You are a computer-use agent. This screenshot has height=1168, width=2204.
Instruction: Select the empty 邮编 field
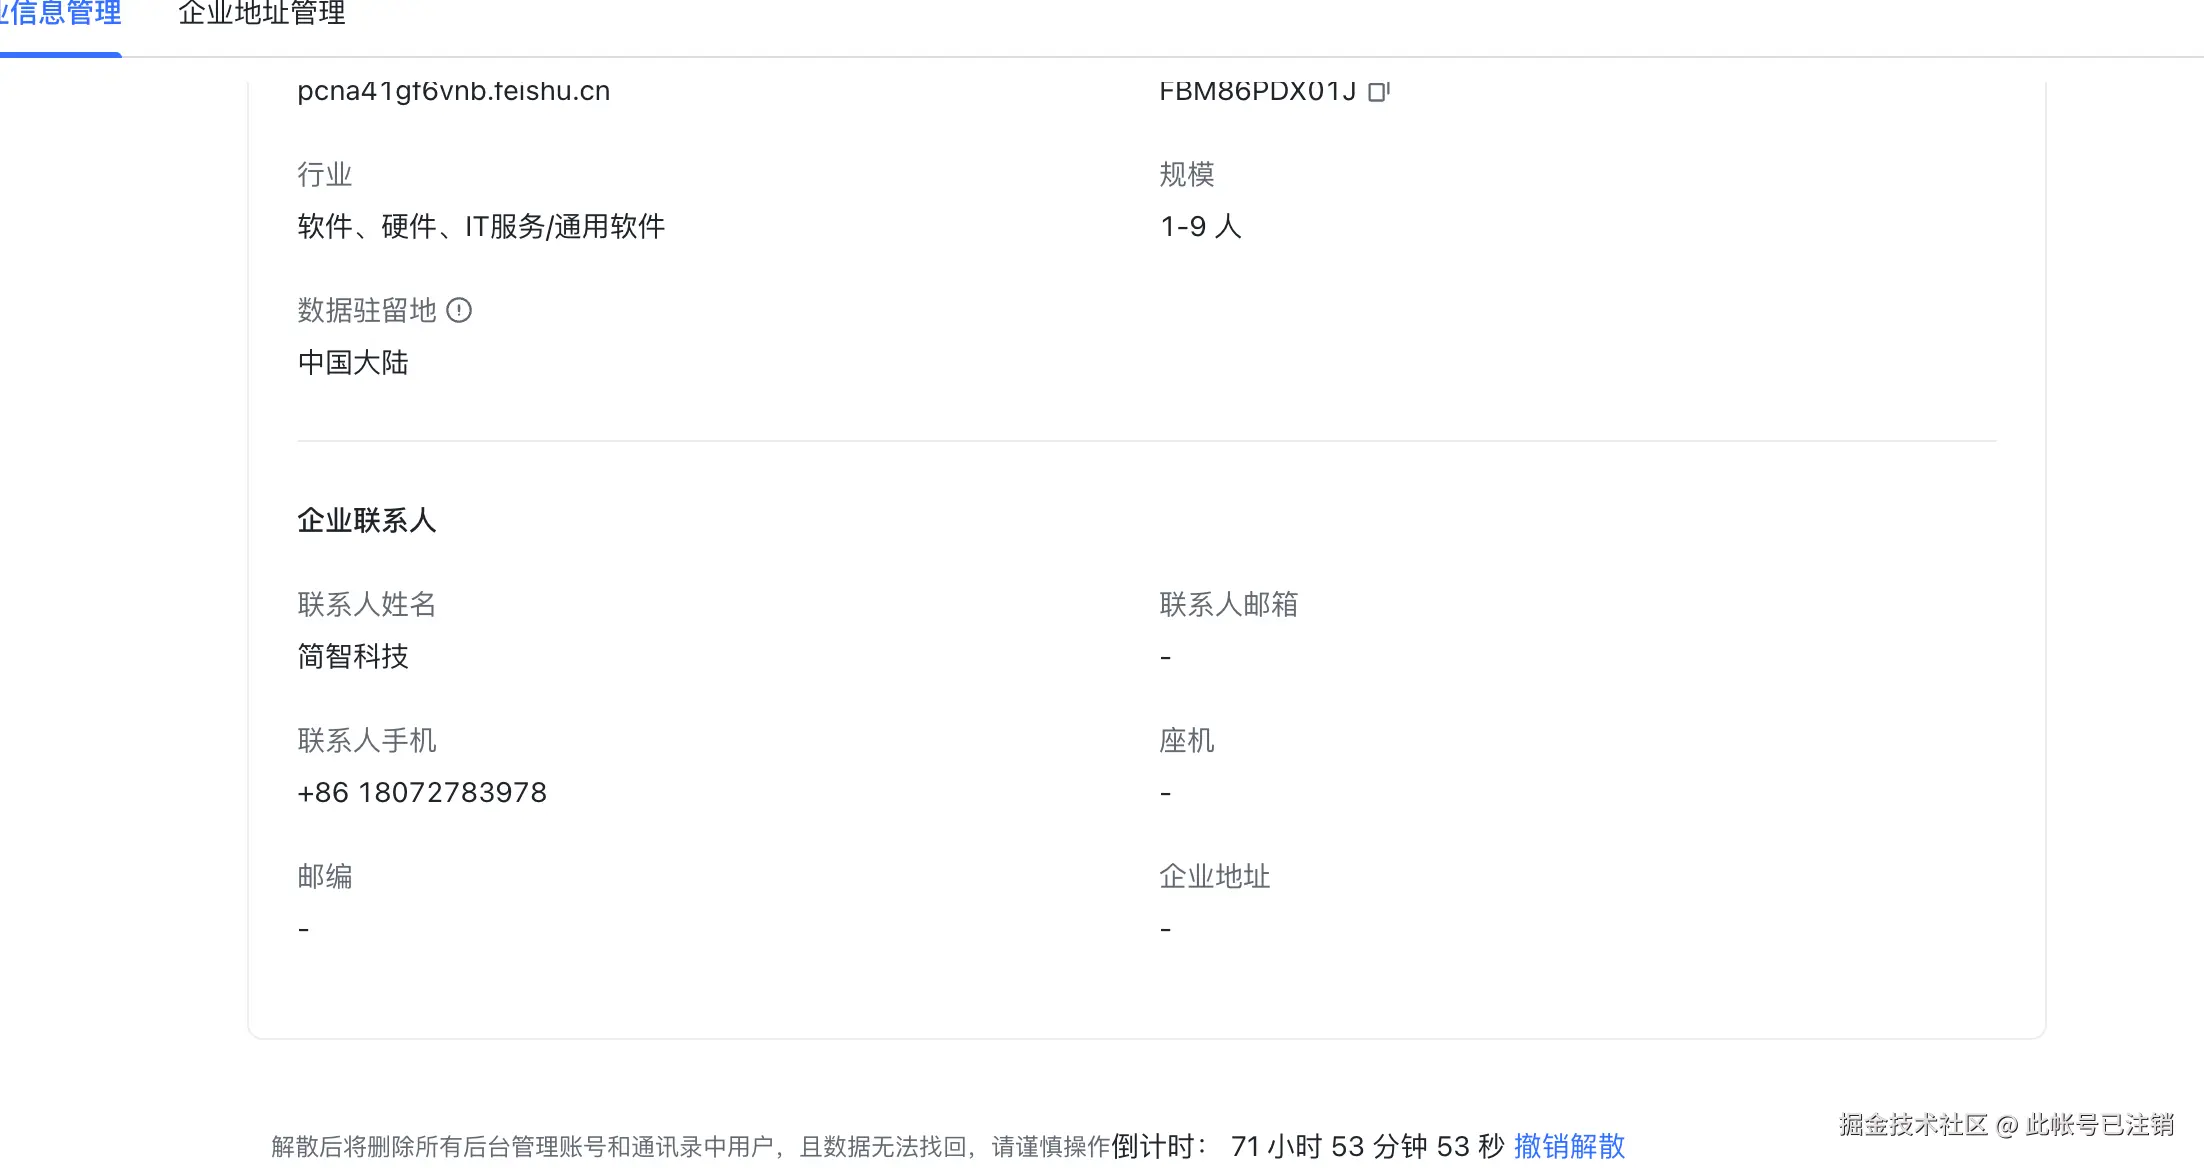click(303, 928)
